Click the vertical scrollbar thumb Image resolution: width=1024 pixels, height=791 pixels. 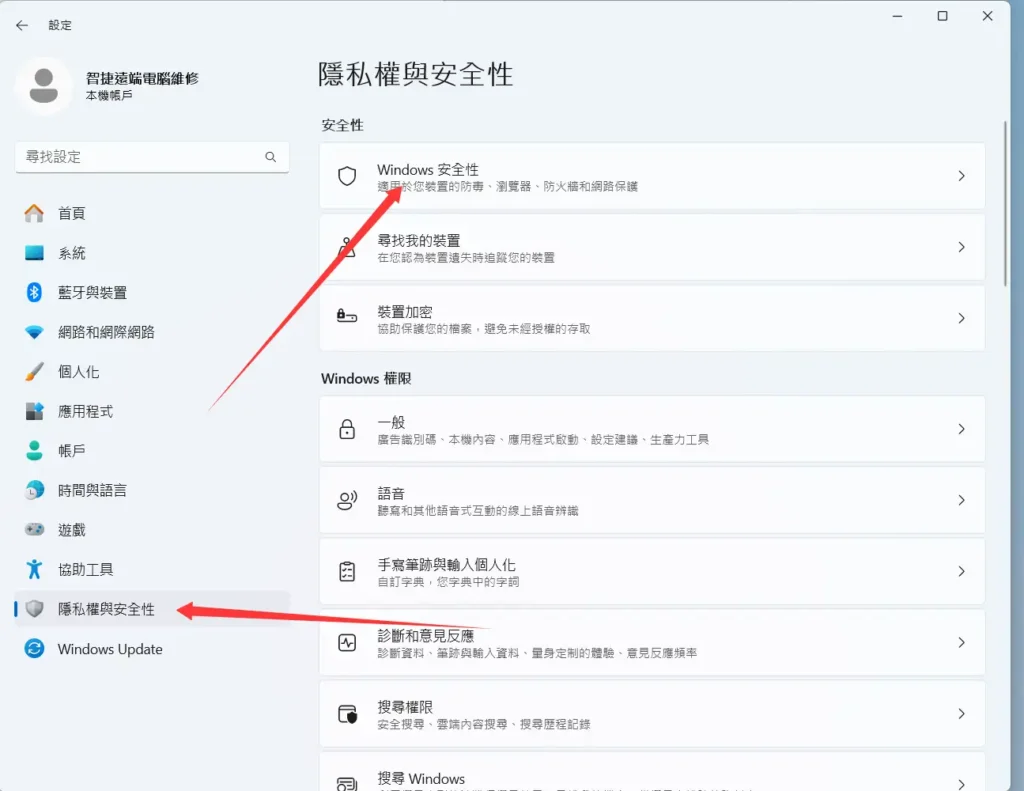click(x=1005, y=203)
